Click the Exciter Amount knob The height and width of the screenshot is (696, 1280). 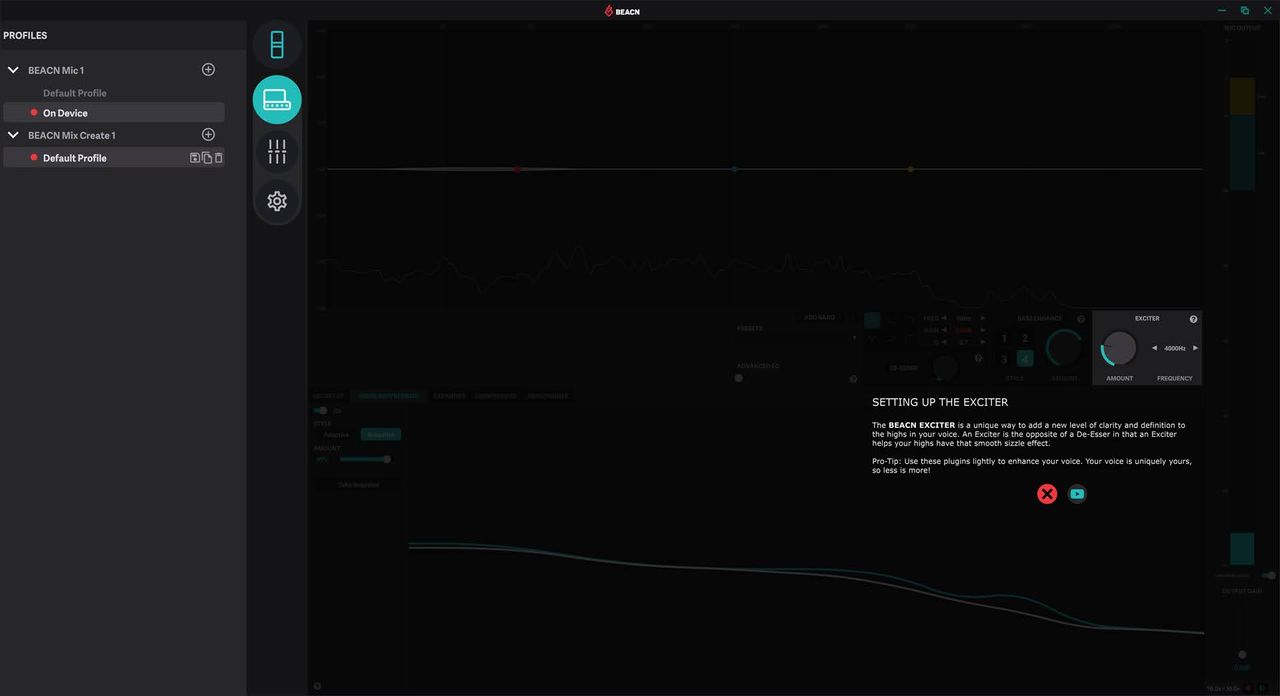coord(1120,349)
